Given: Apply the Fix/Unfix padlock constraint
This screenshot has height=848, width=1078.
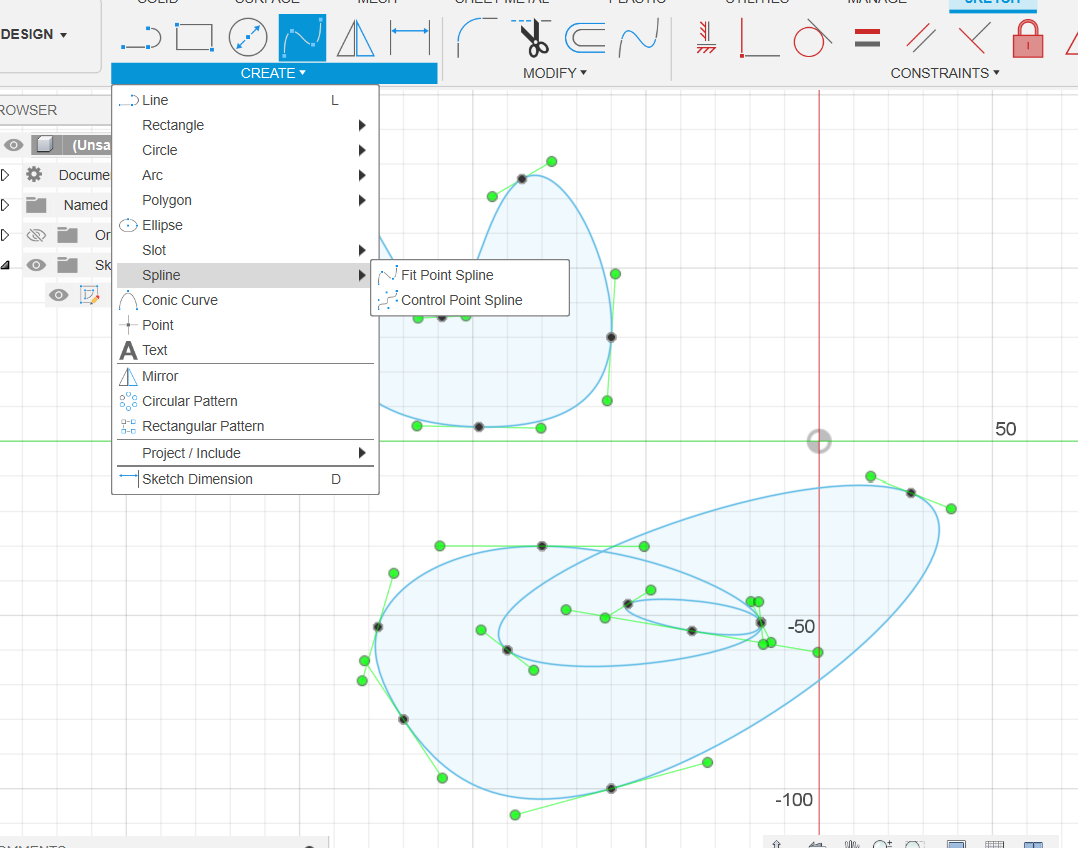Looking at the screenshot, I should coord(1028,38).
